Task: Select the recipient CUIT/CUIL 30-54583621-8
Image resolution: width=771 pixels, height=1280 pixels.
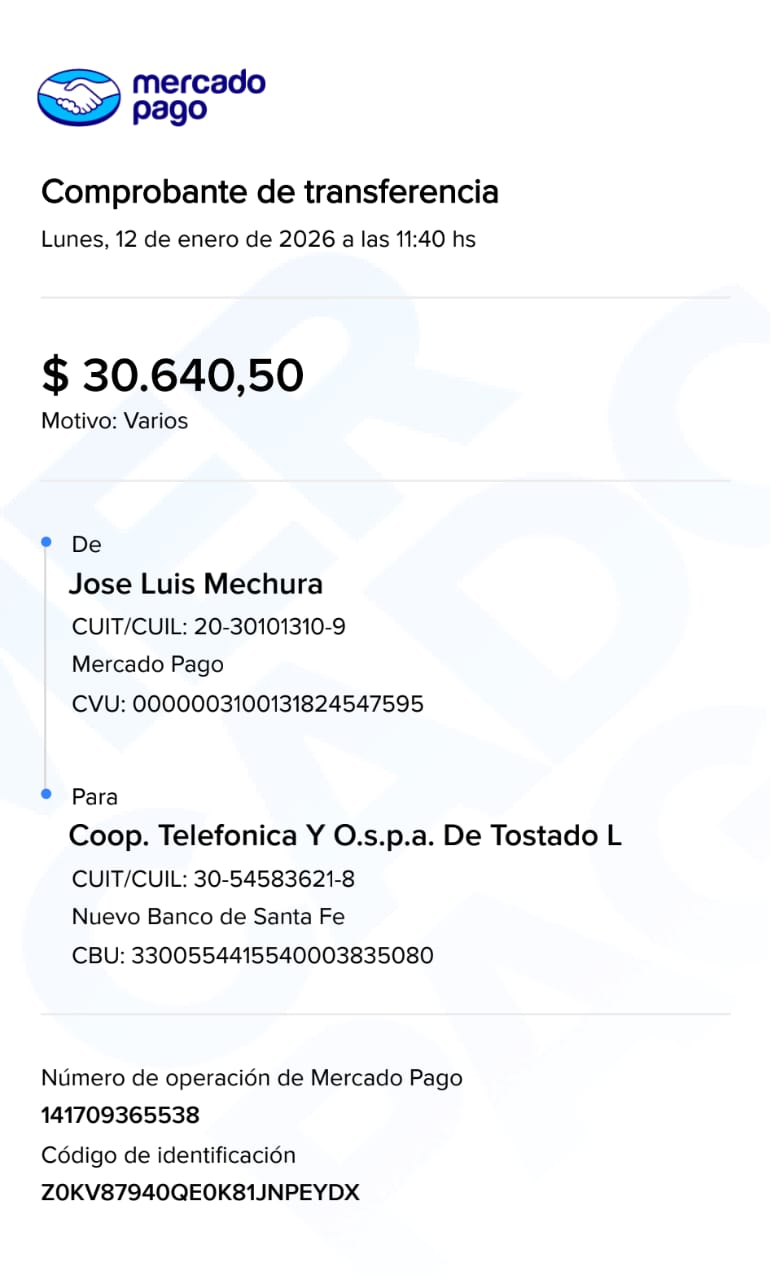Action: (x=213, y=879)
